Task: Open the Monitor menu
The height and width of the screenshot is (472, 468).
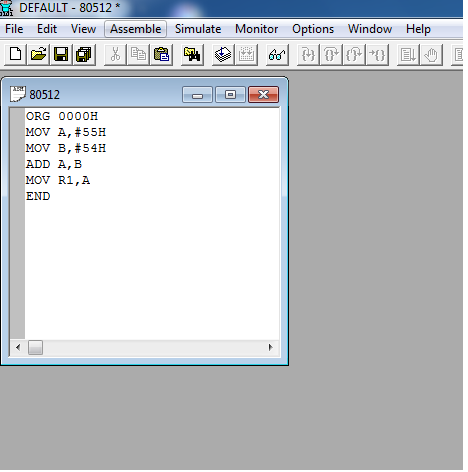Action: pos(256,29)
